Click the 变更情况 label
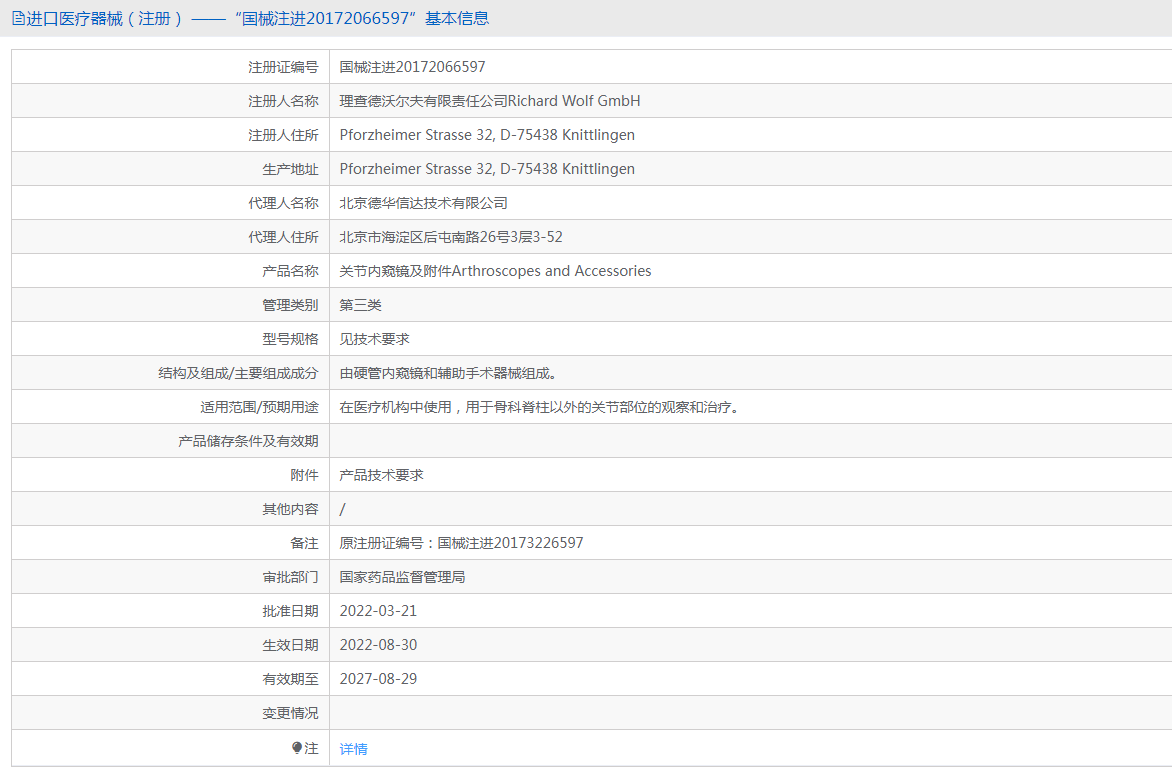The image size is (1172, 768). (x=290, y=713)
